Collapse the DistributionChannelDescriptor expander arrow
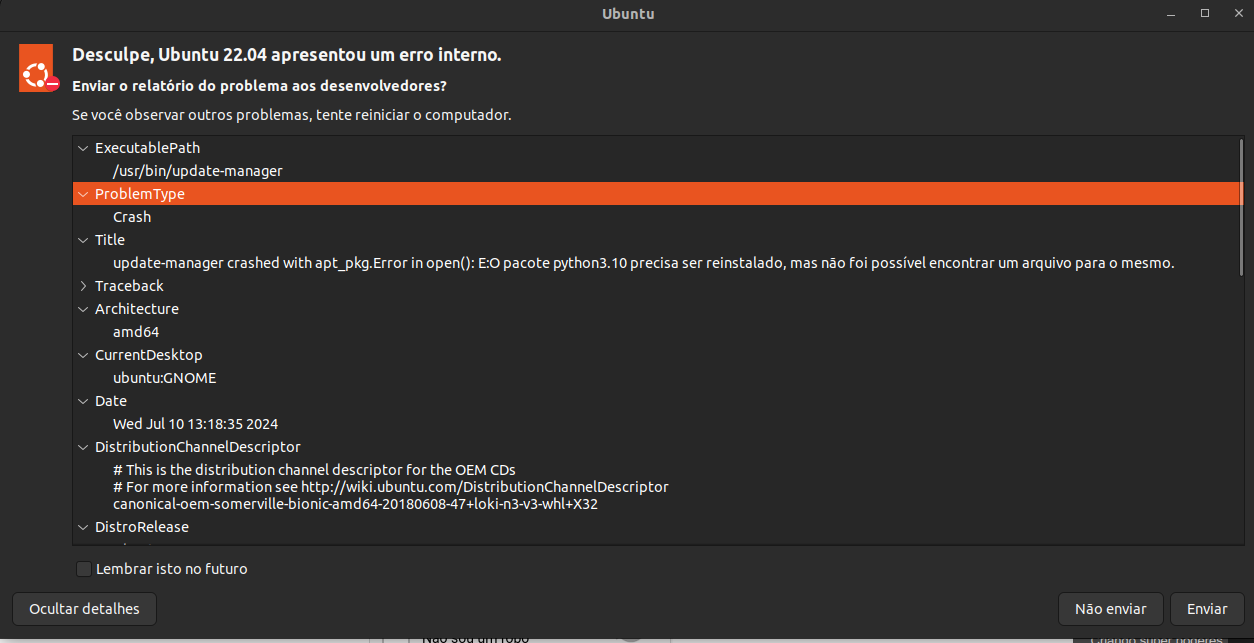Image resolution: width=1254 pixels, height=643 pixels. pos(83,447)
